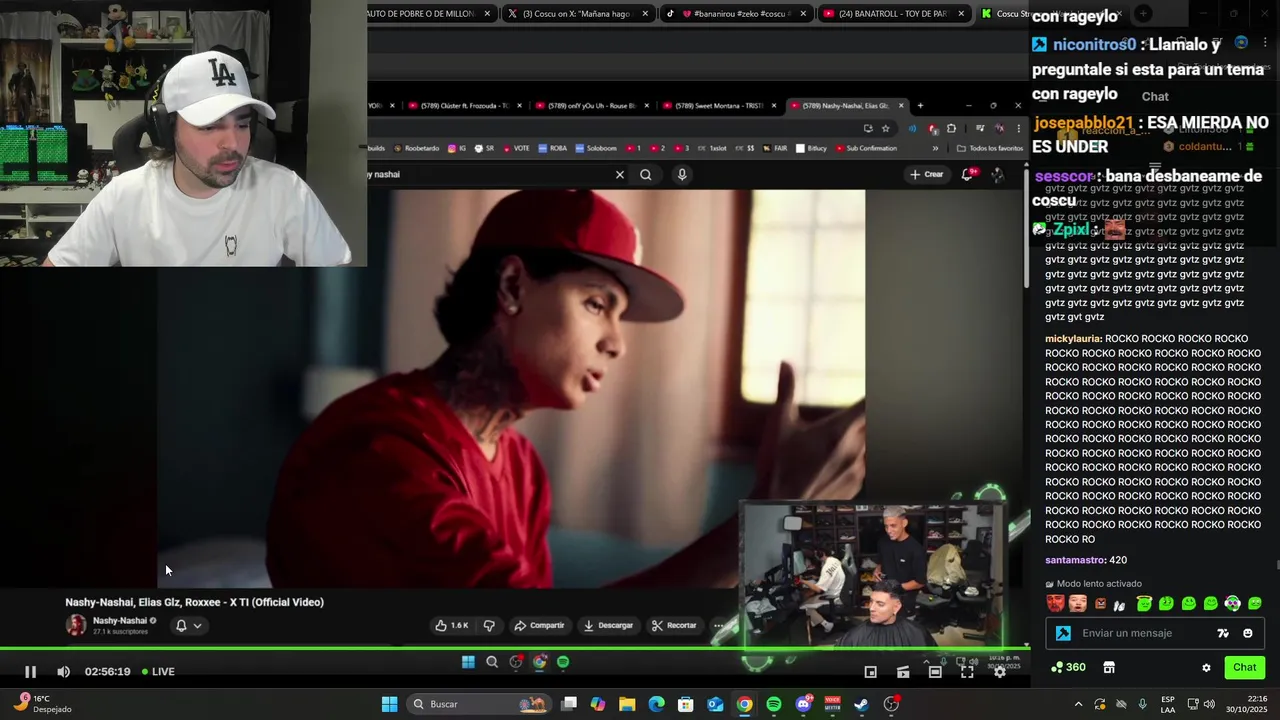Click Descargar under the video
The height and width of the screenshot is (720, 1280).
tap(608, 625)
